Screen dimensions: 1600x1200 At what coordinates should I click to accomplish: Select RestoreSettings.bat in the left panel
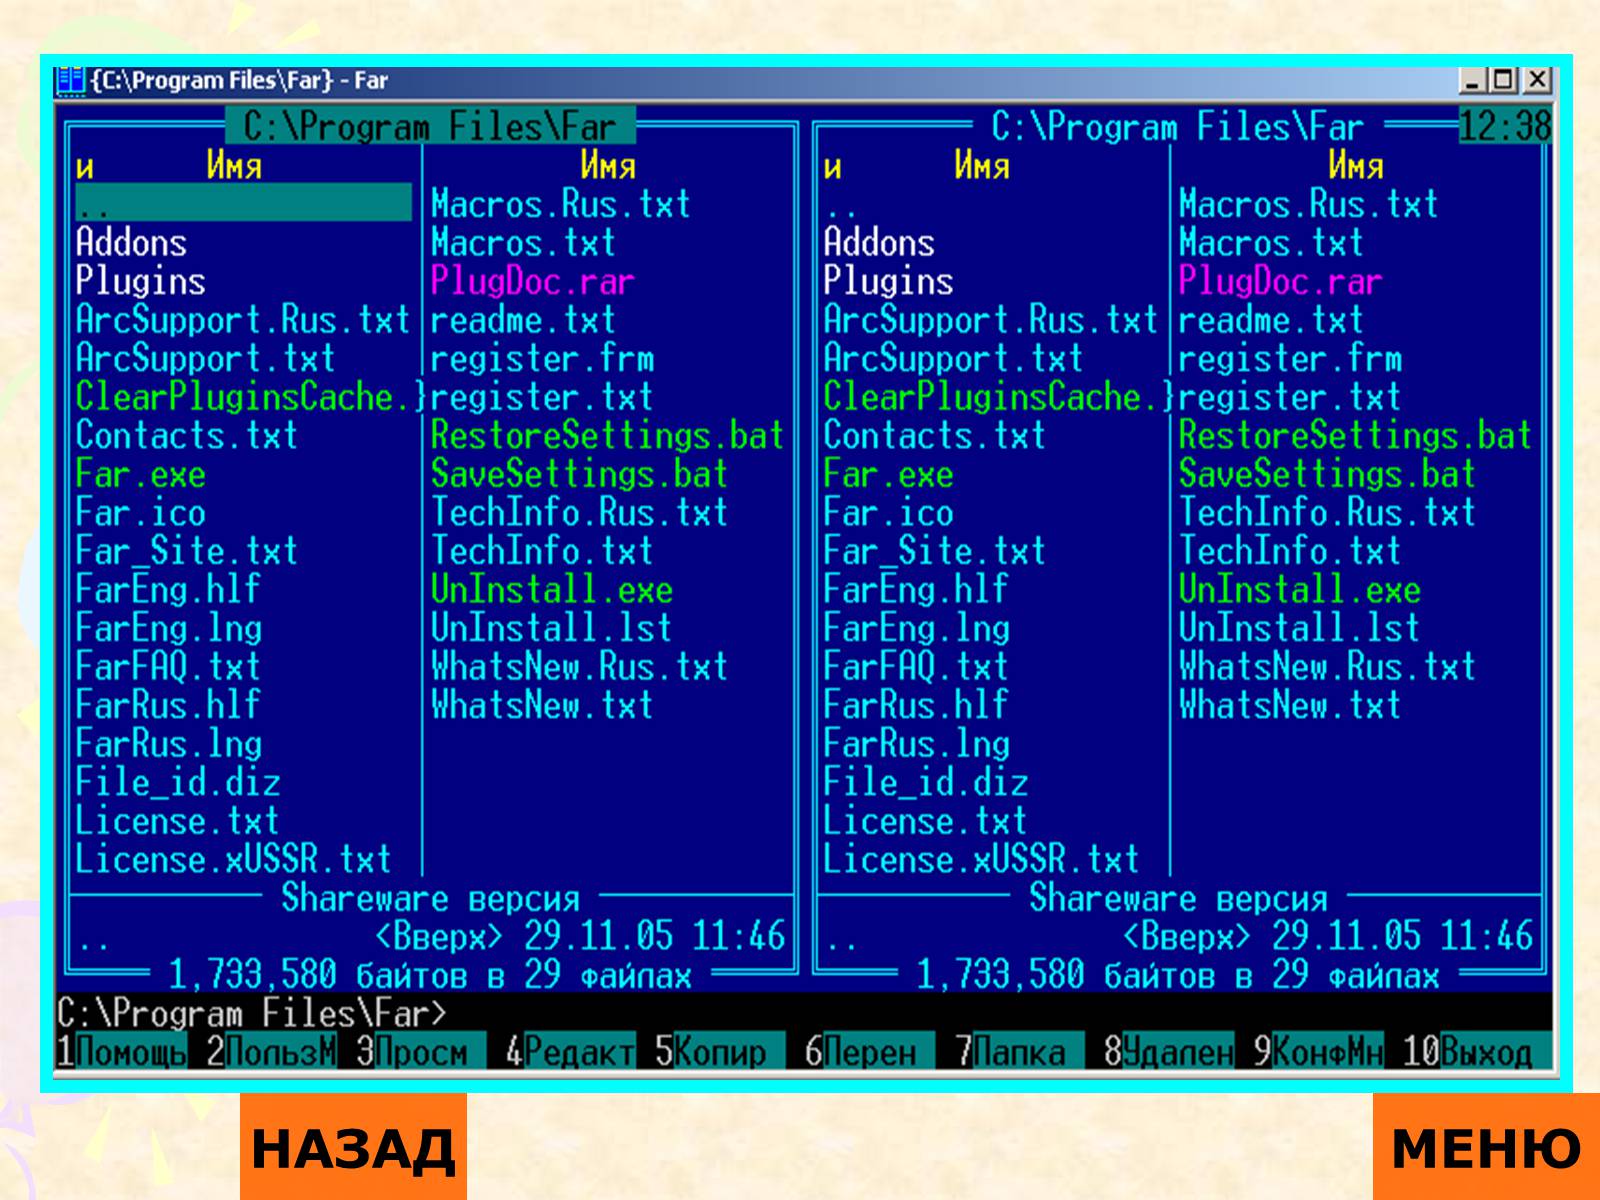(607, 435)
